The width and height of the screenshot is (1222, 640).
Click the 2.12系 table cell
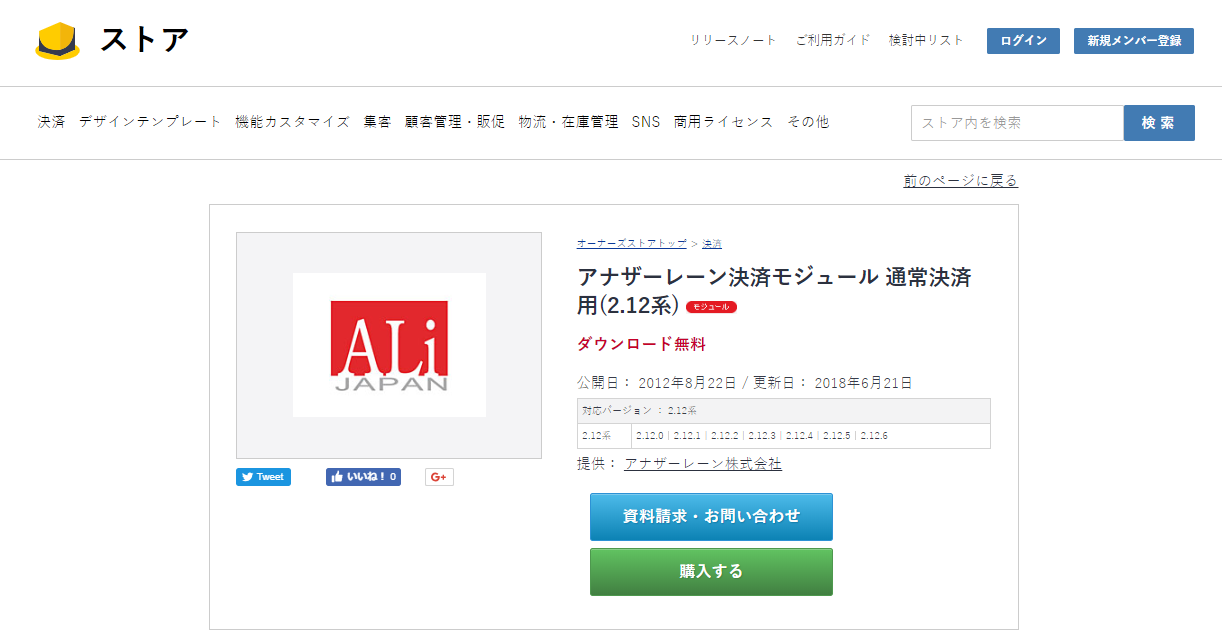tap(604, 436)
